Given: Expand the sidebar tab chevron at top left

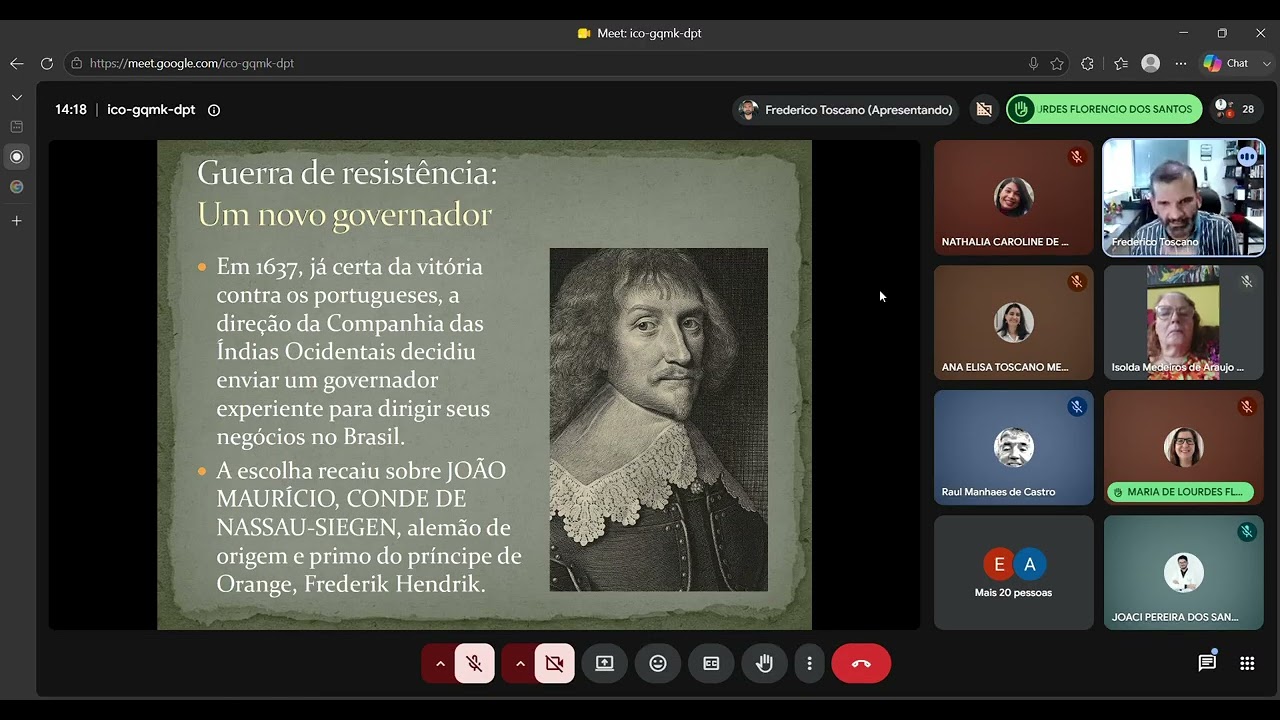Looking at the screenshot, I should coord(16,97).
